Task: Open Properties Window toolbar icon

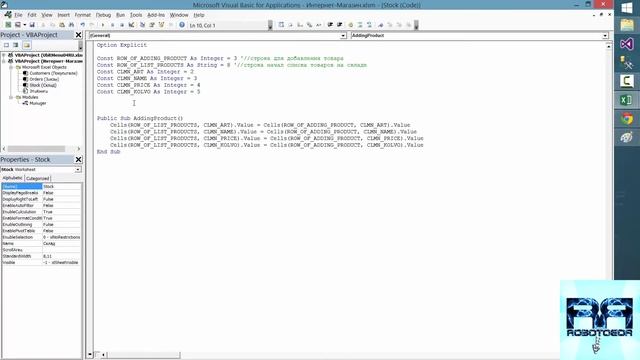Action: (152, 25)
